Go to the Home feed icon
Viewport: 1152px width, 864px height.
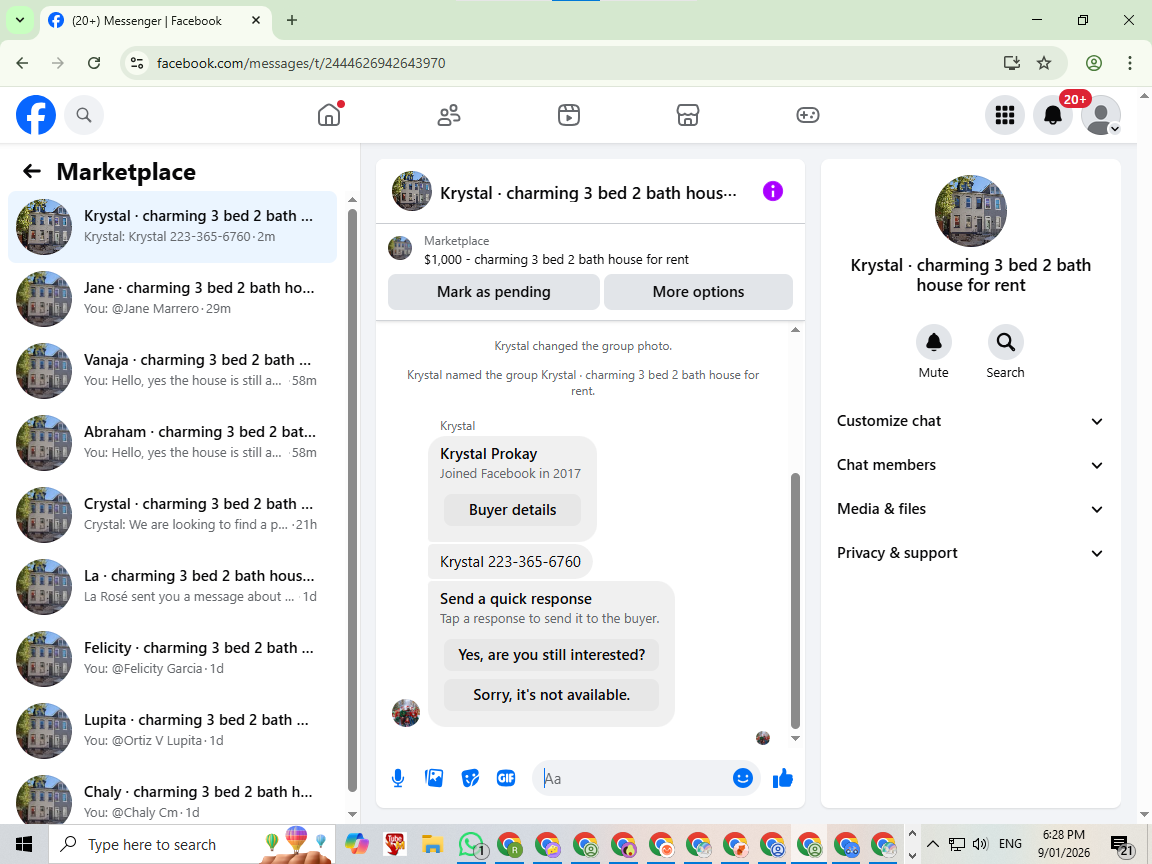click(329, 115)
